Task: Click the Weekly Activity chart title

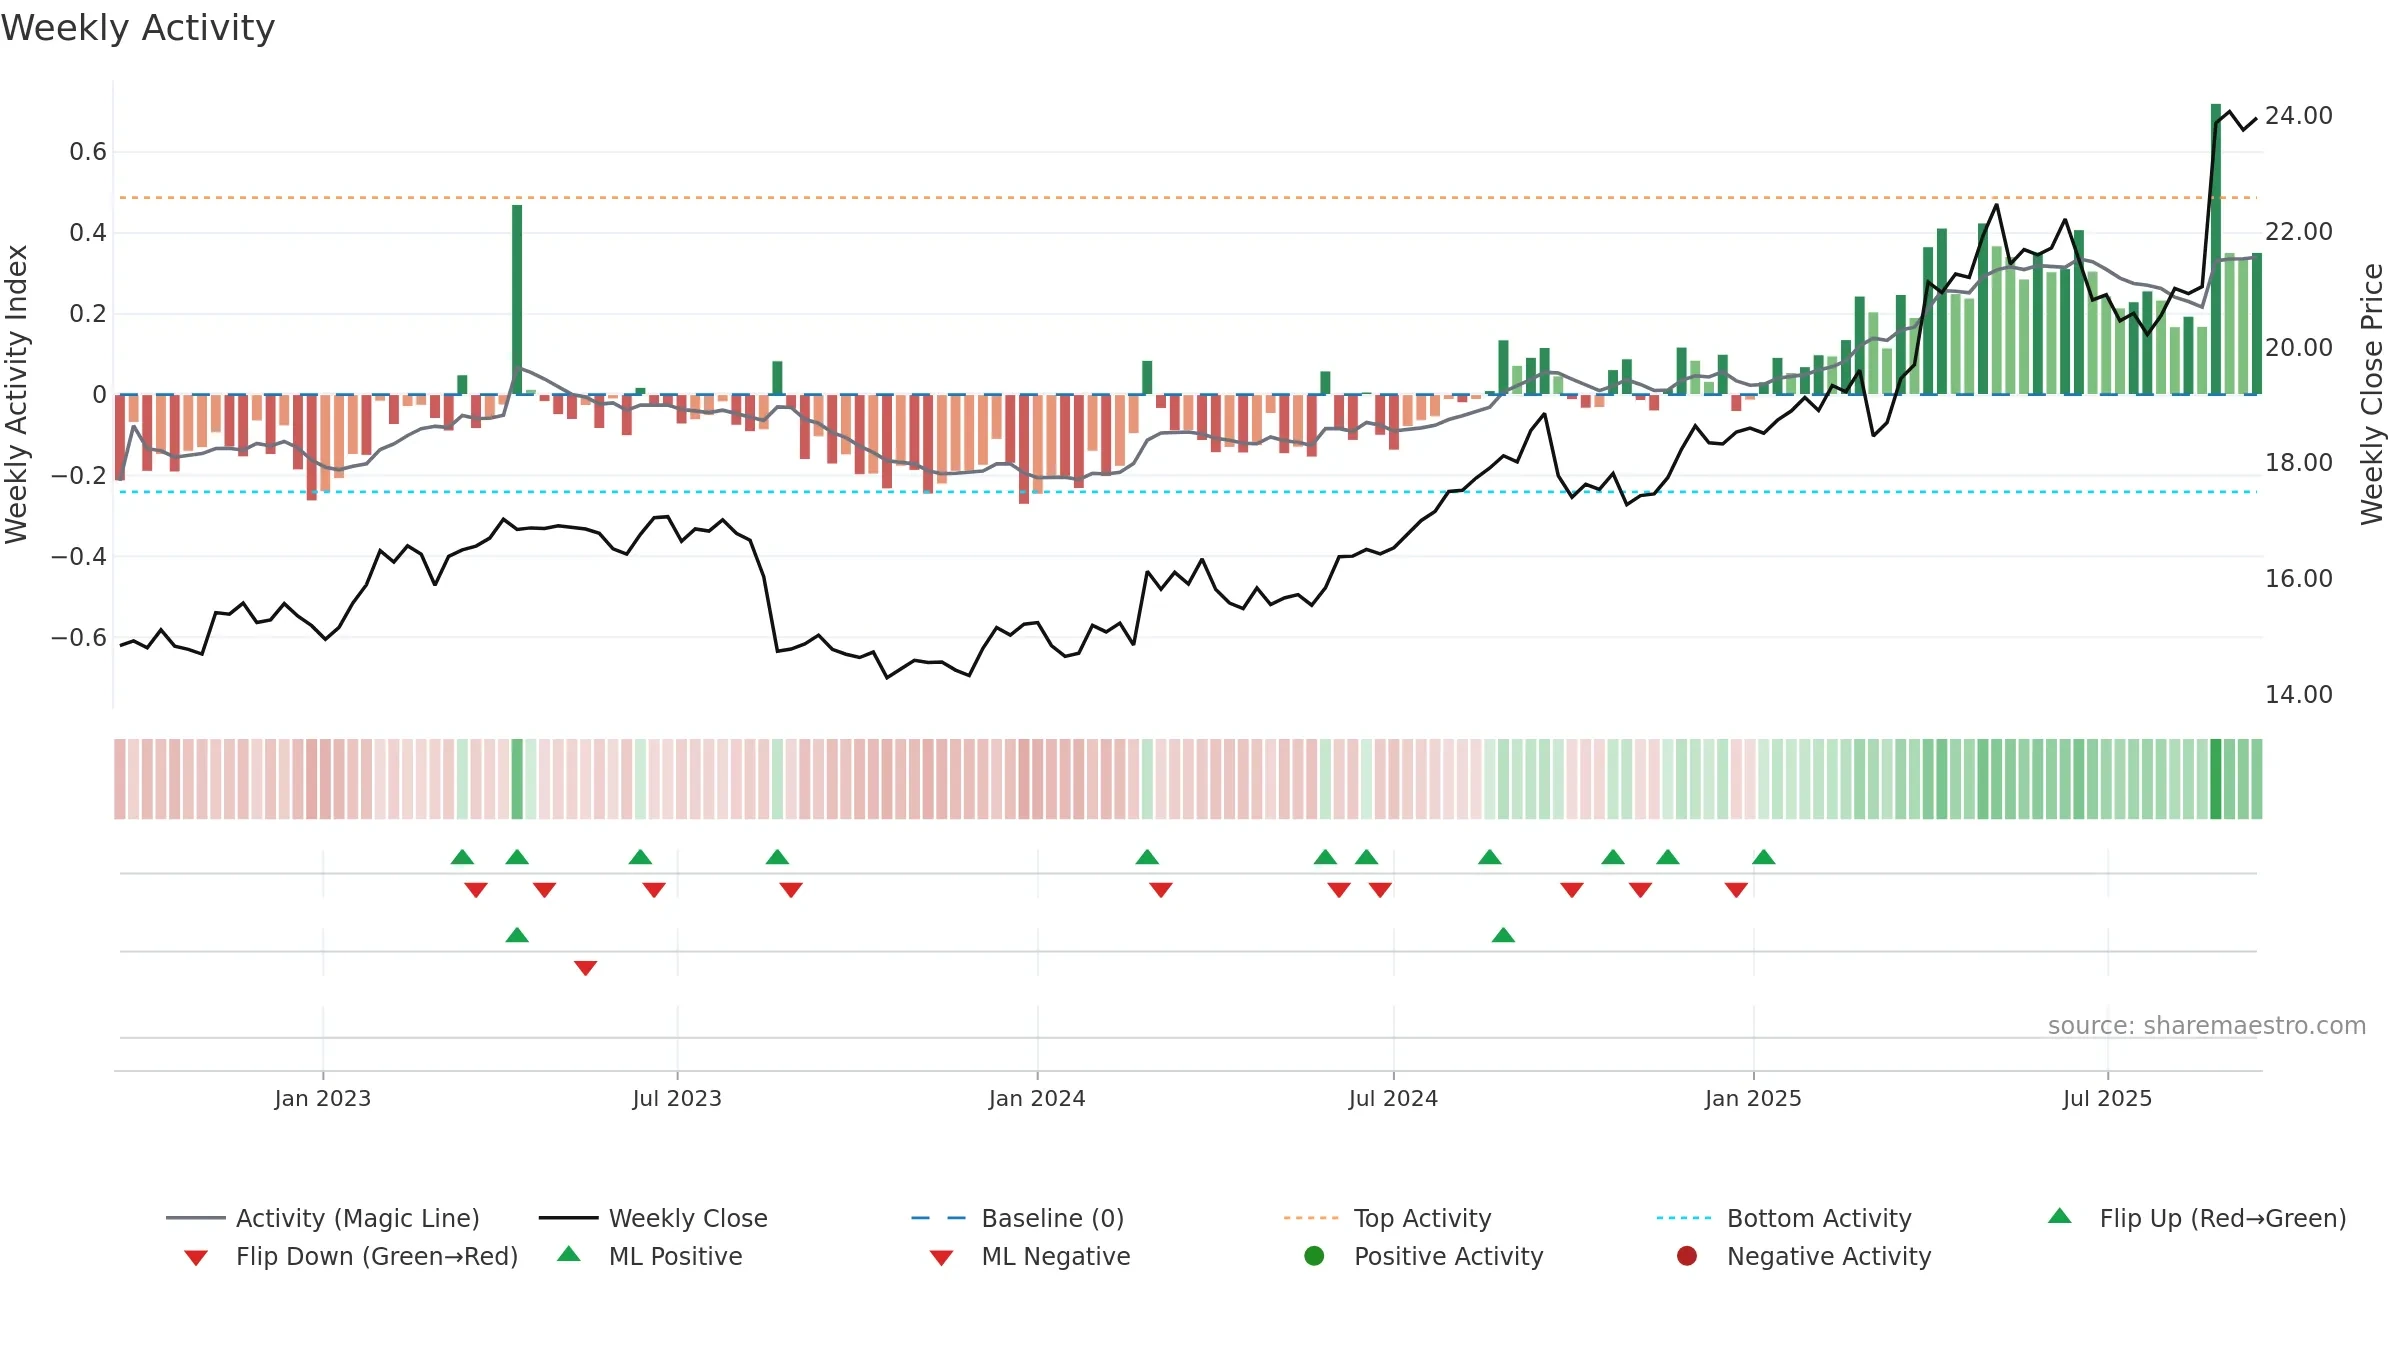Action: (x=138, y=28)
